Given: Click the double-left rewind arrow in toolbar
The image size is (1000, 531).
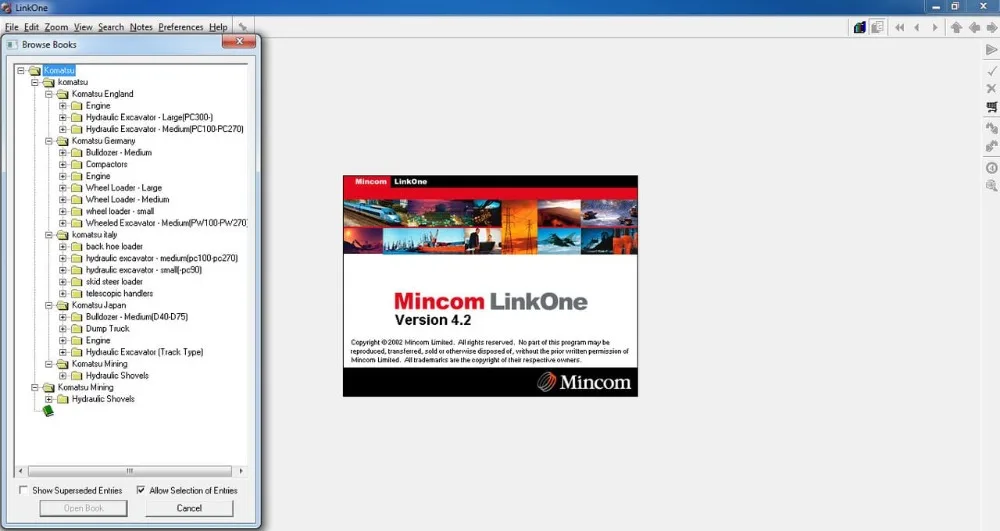Looking at the screenshot, I should 899,27.
